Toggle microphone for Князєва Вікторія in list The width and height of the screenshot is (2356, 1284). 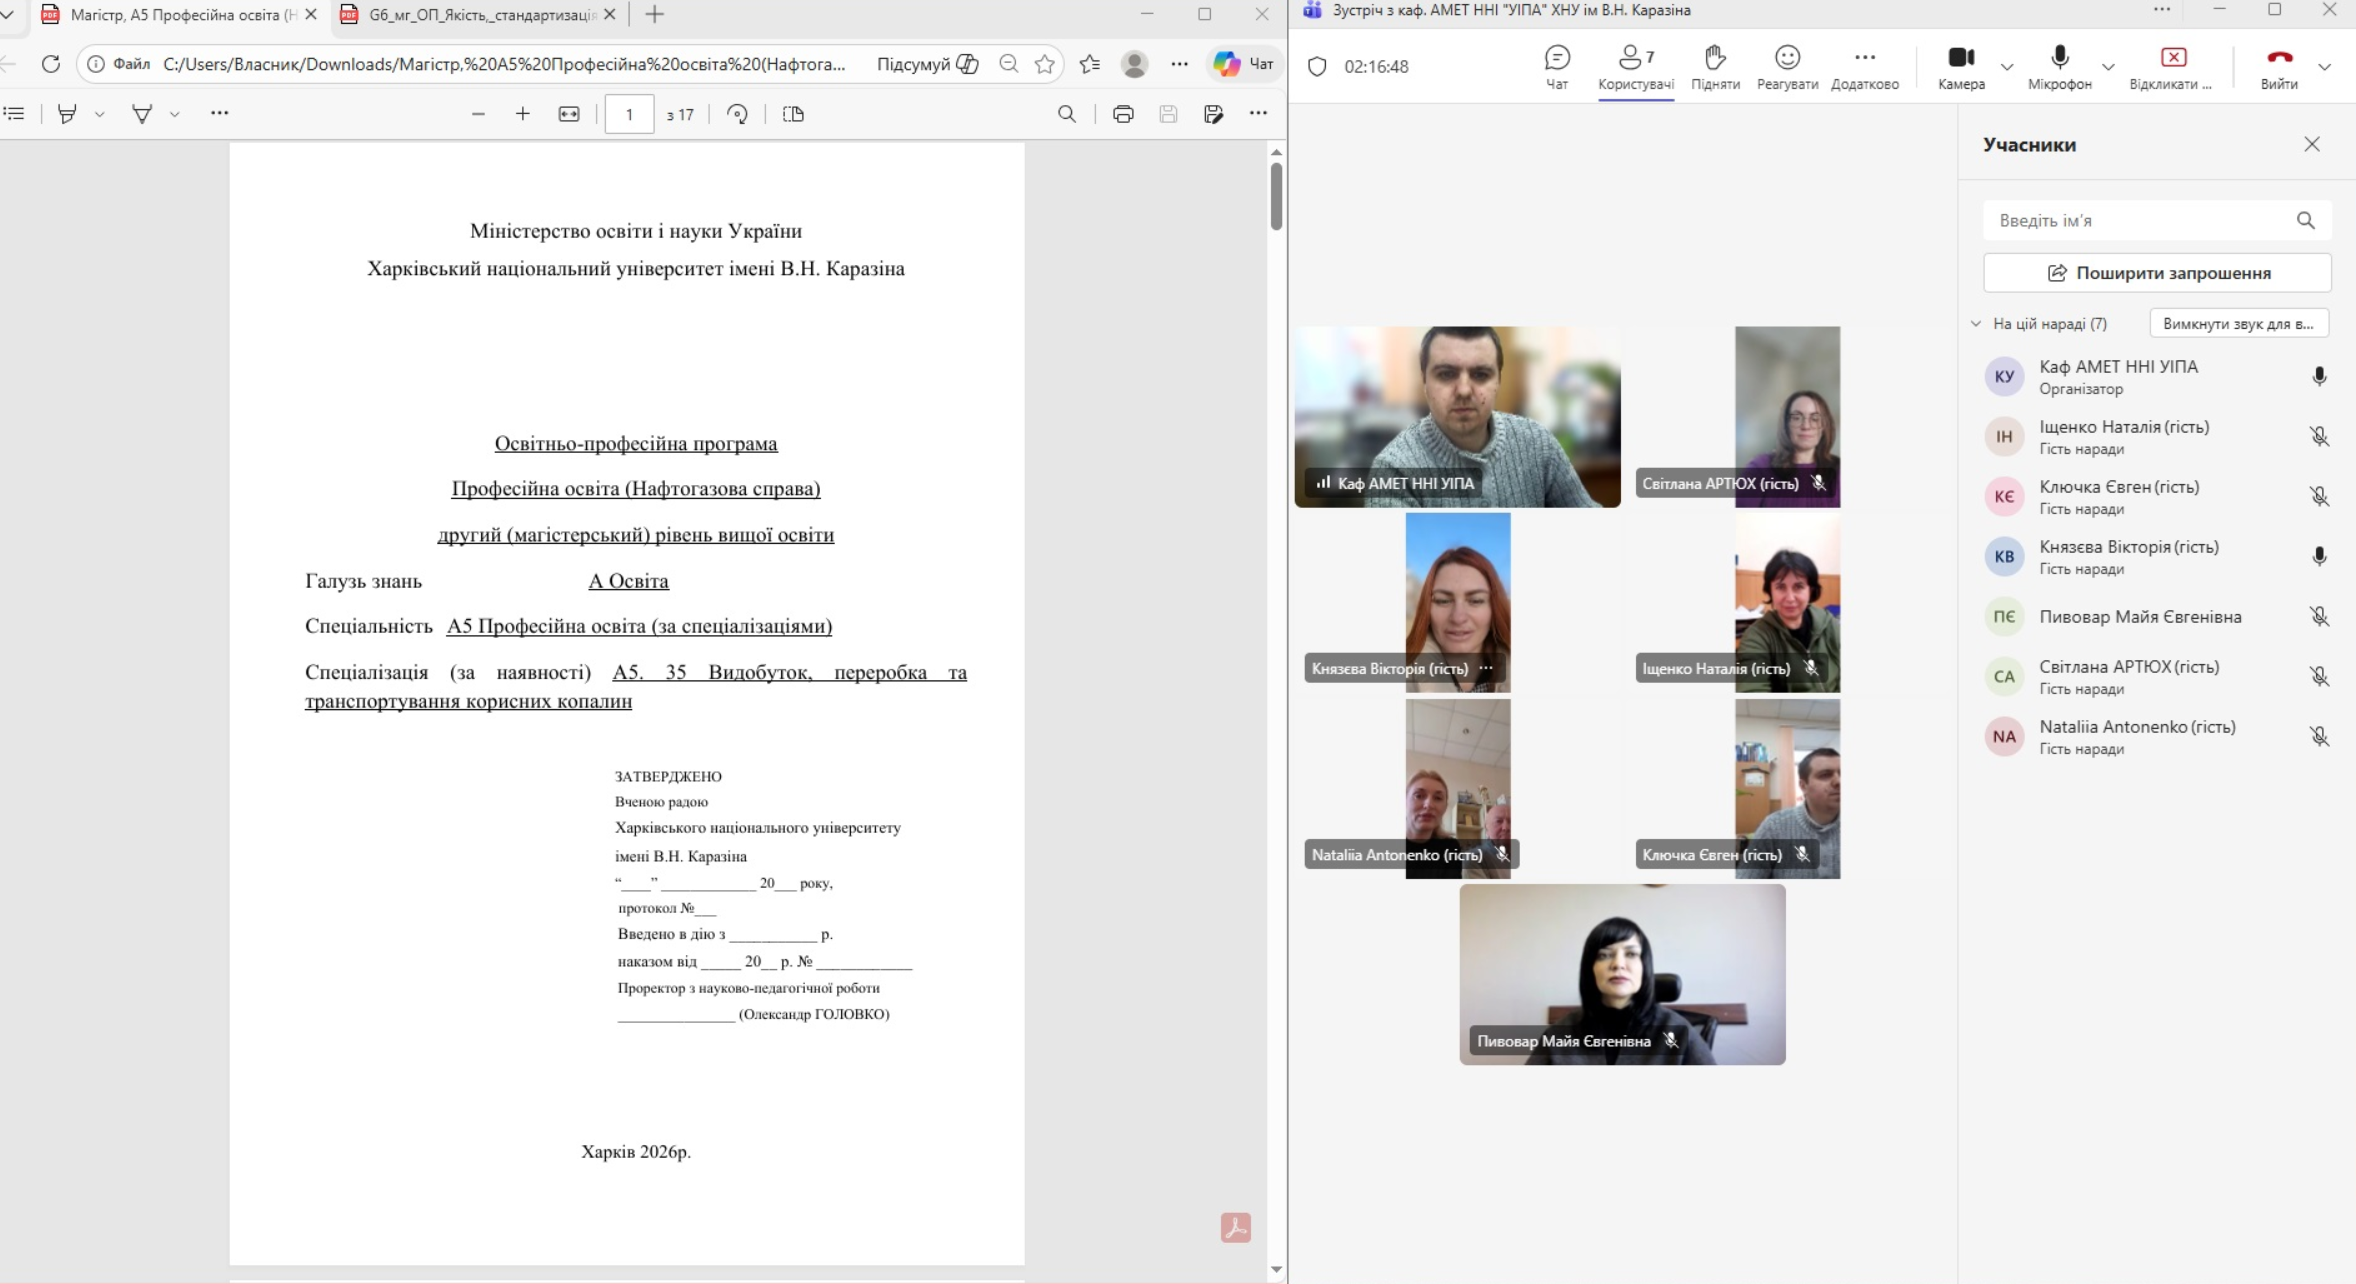(x=2319, y=557)
